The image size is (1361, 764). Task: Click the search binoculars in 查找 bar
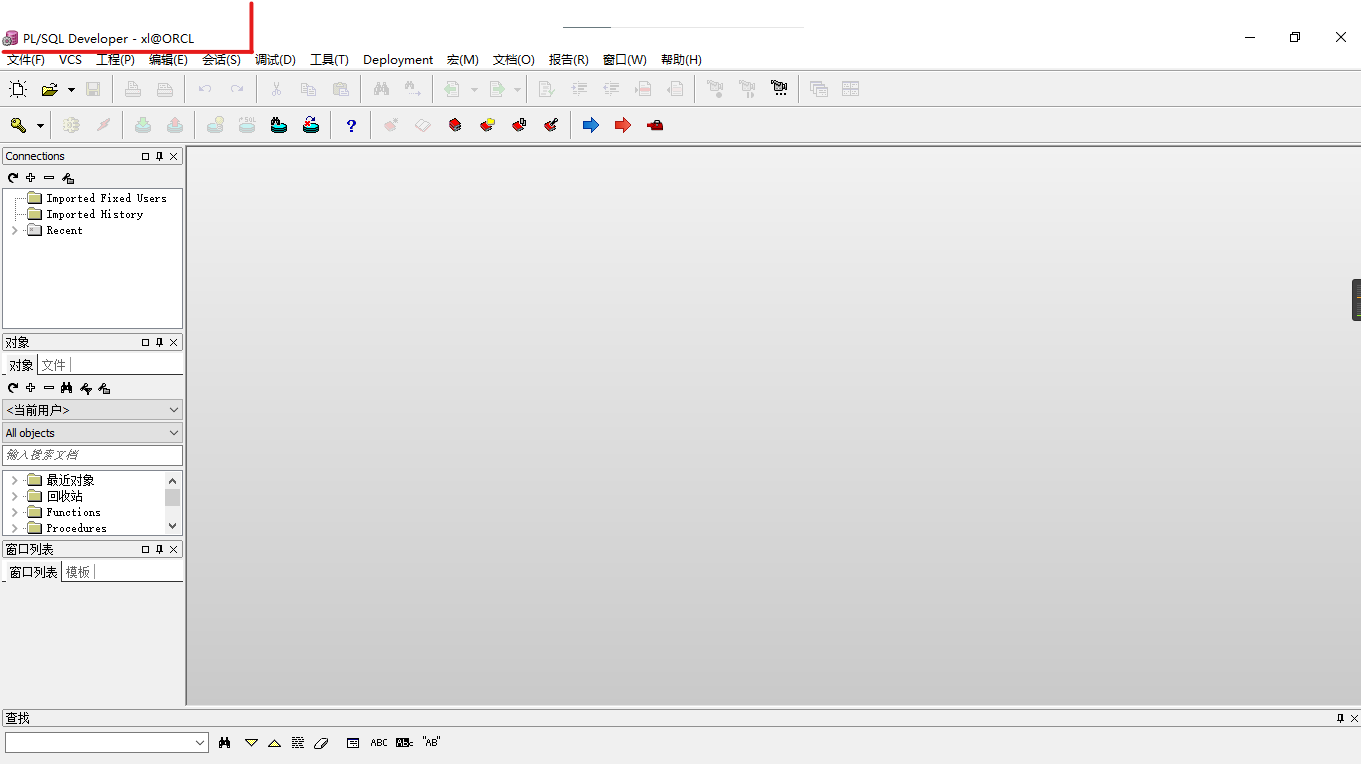(225, 742)
